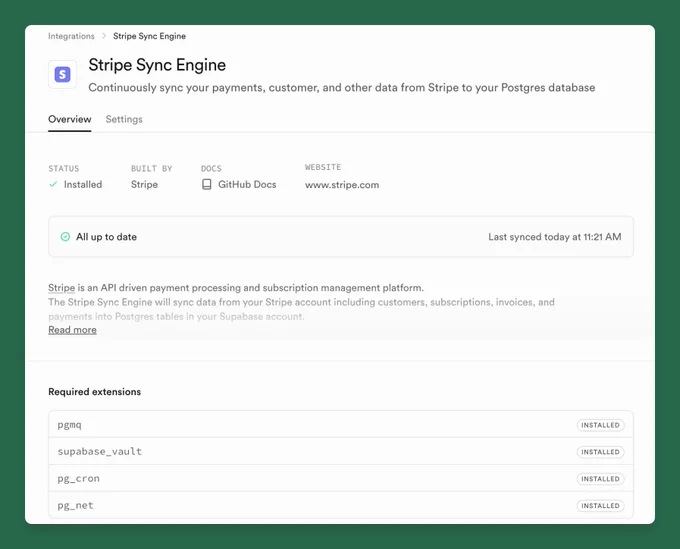Click the WEBSITE column label
680x549 pixels.
point(323,167)
